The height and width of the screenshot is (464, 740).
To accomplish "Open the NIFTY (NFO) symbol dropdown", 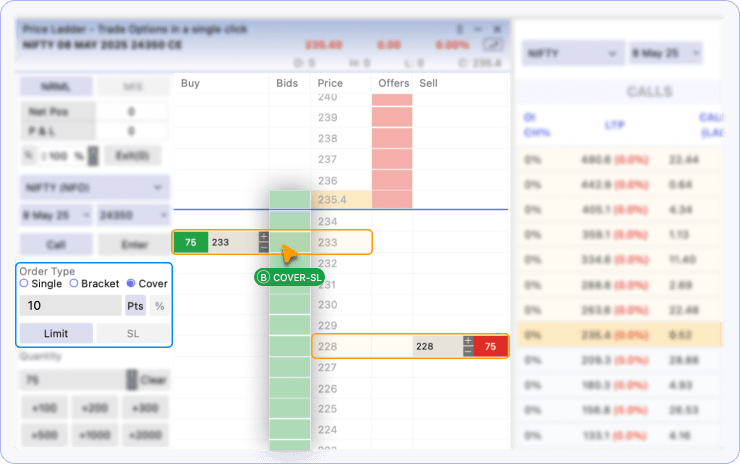I will point(94,187).
